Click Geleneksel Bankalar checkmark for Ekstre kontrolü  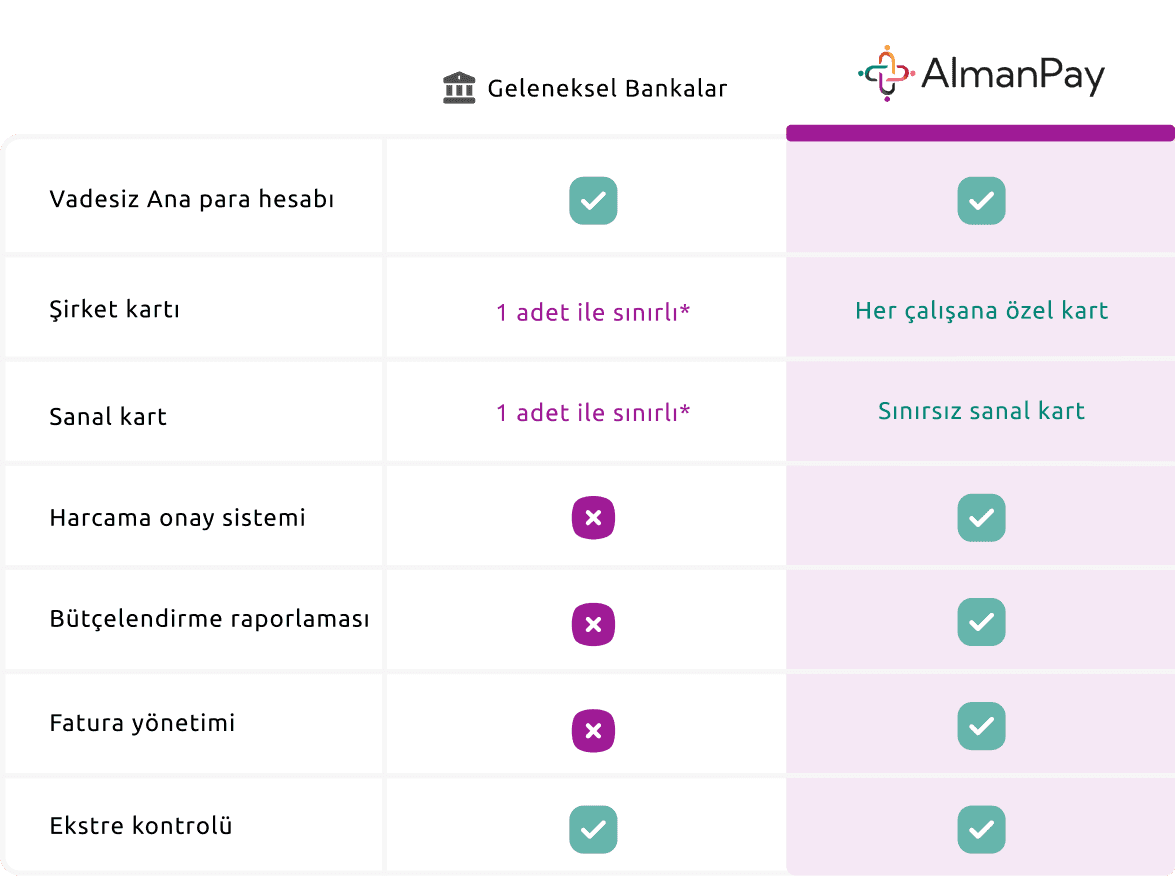[x=593, y=830]
